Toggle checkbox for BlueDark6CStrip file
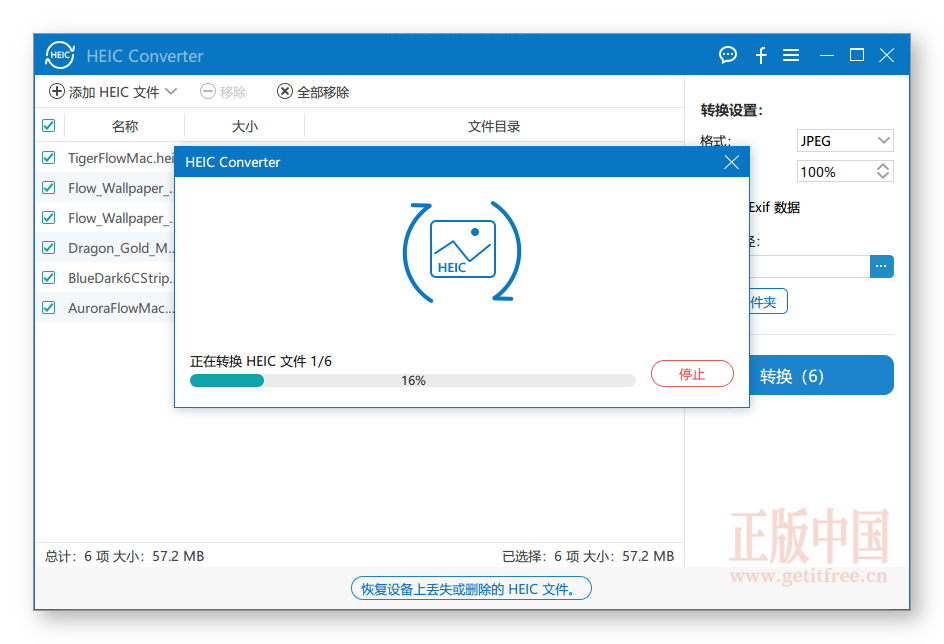Image resolution: width=944 pixels, height=644 pixels. pyautogui.click(x=49, y=278)
